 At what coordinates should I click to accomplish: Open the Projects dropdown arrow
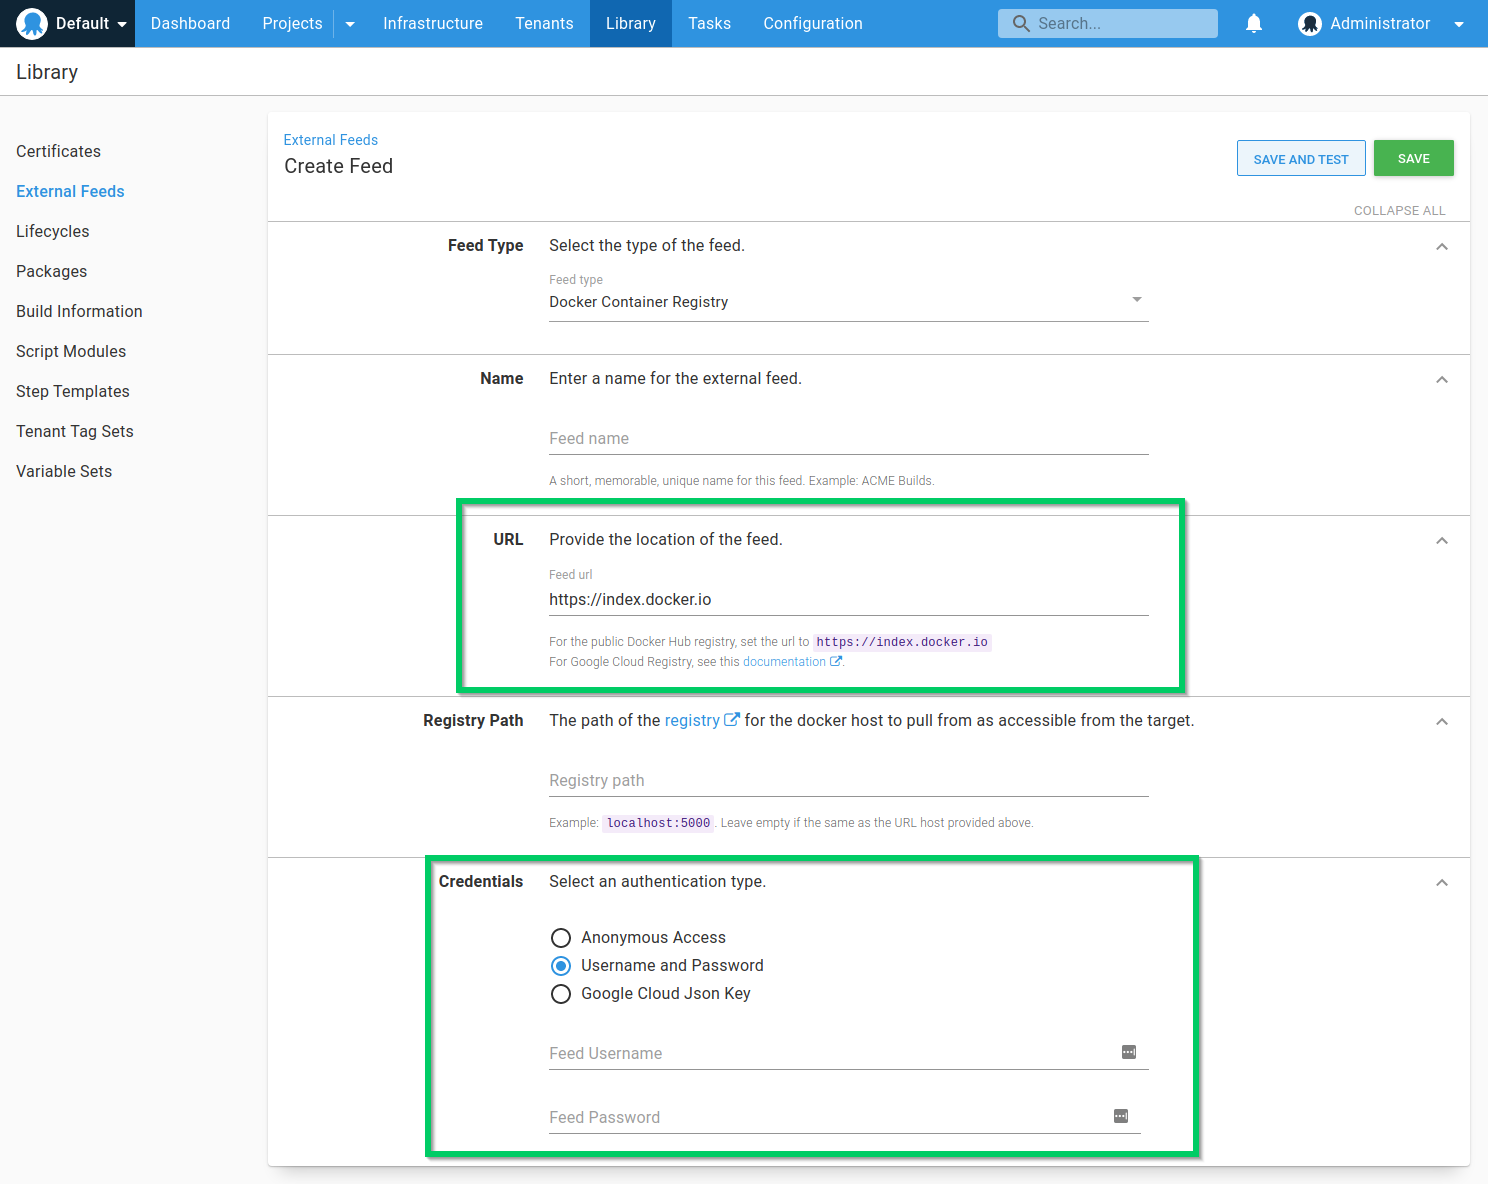[349, 23]
